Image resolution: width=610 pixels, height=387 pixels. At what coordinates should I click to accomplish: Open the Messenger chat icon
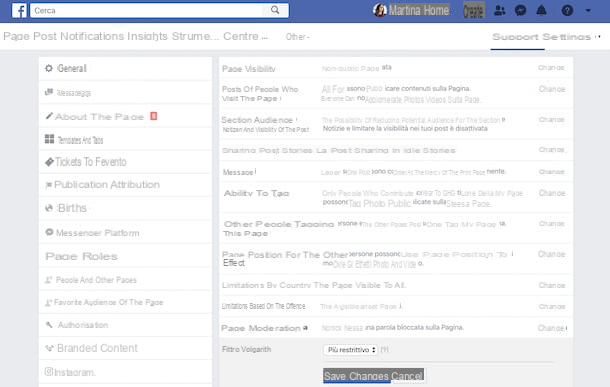click(520, 11)
